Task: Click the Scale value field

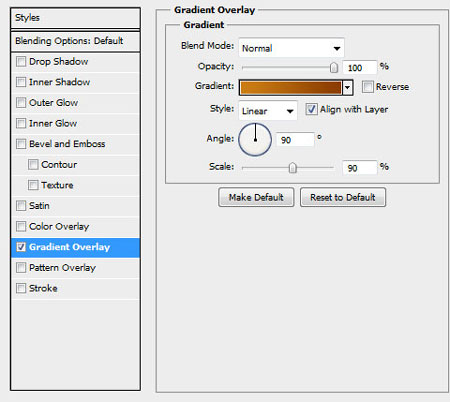Action: [360, 168]
